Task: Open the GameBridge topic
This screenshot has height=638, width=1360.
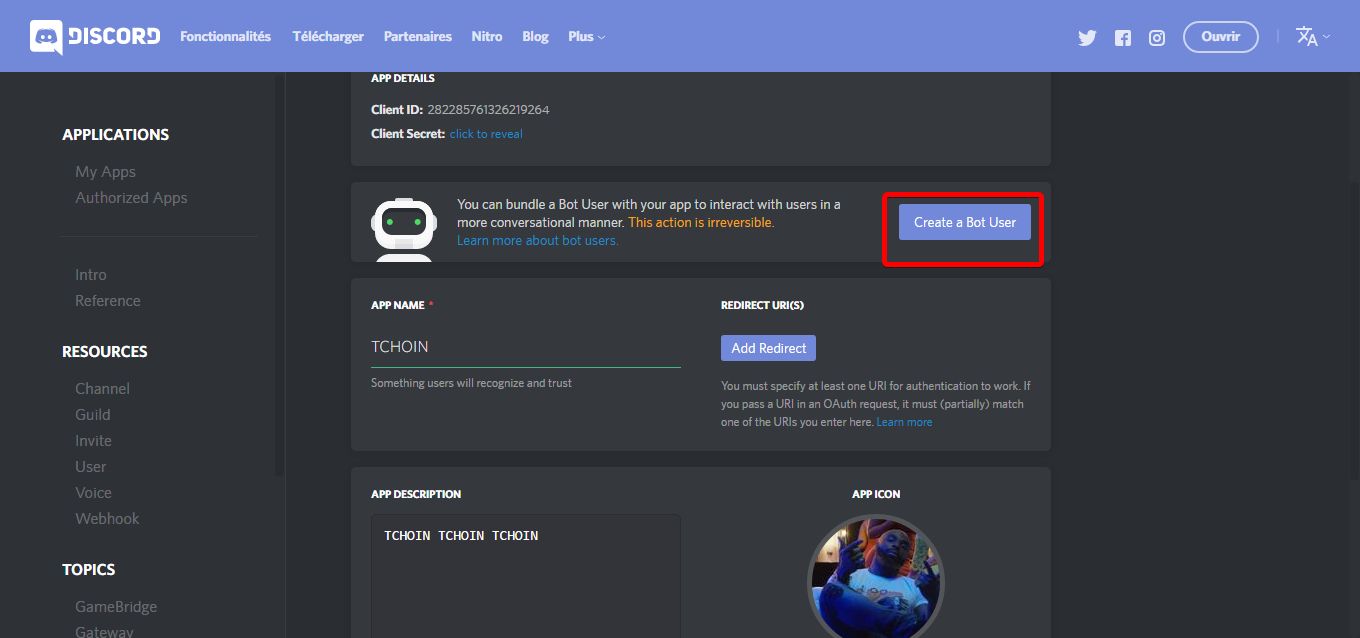Action: coord(116,607)
